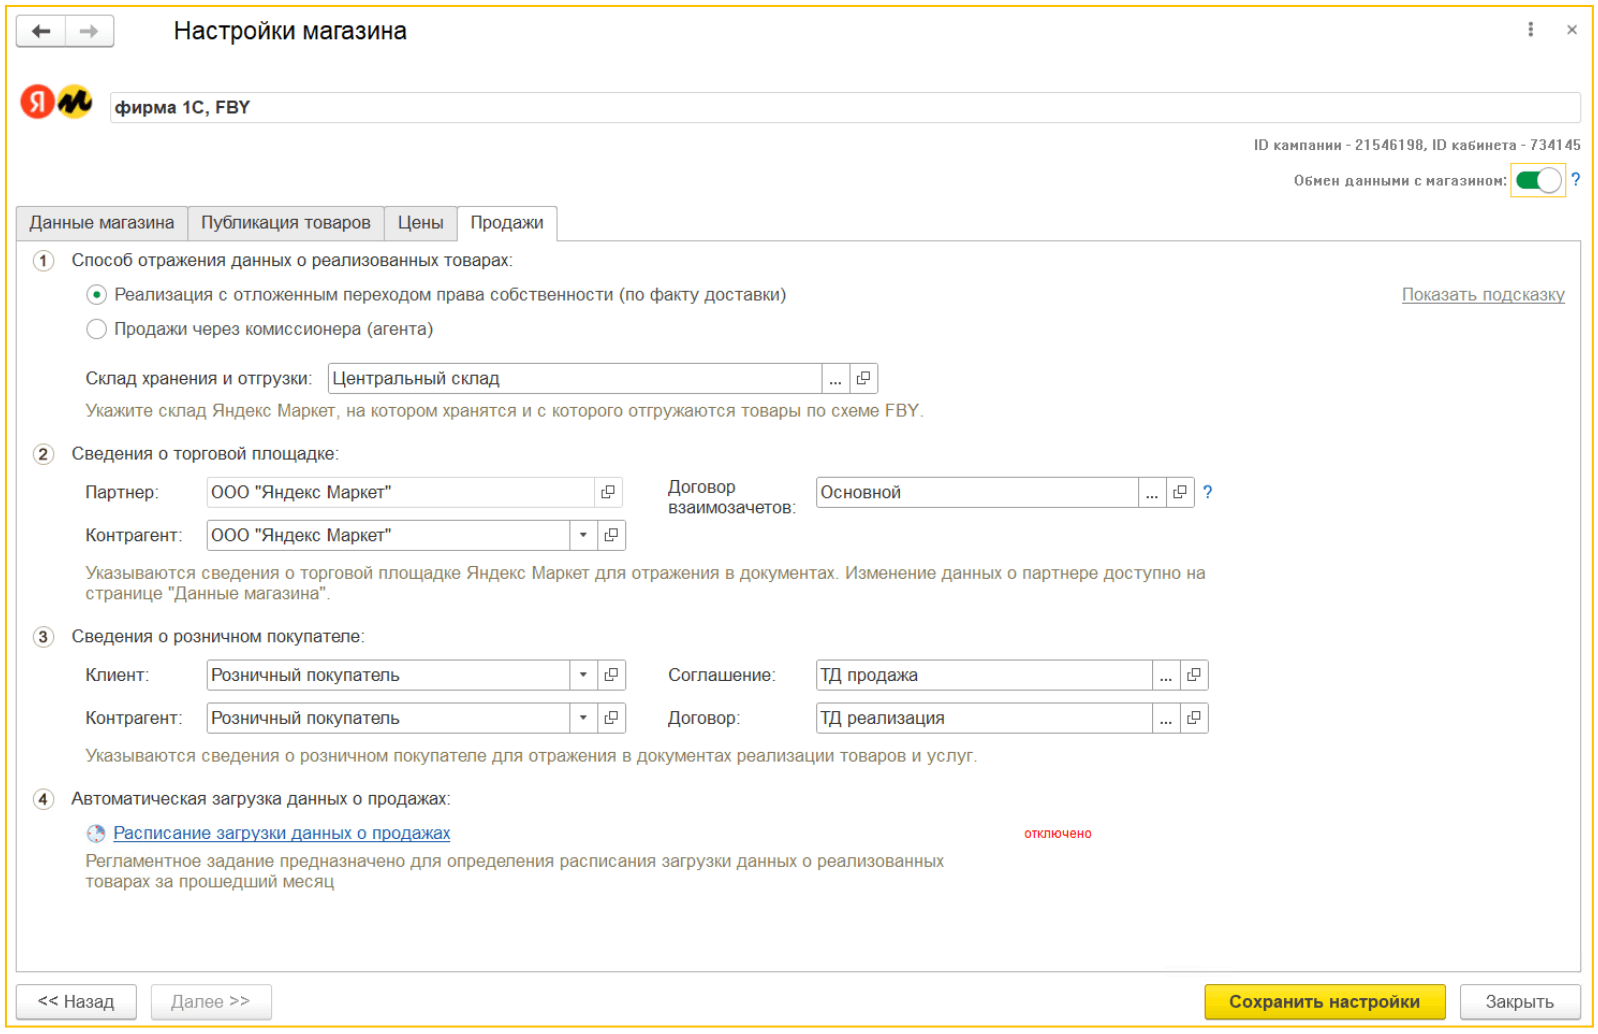This screenshot has height=1034, width=1598.
Task: Open the three-dot more options menu
Action: pyautogui.click(x=1529, y=30)
